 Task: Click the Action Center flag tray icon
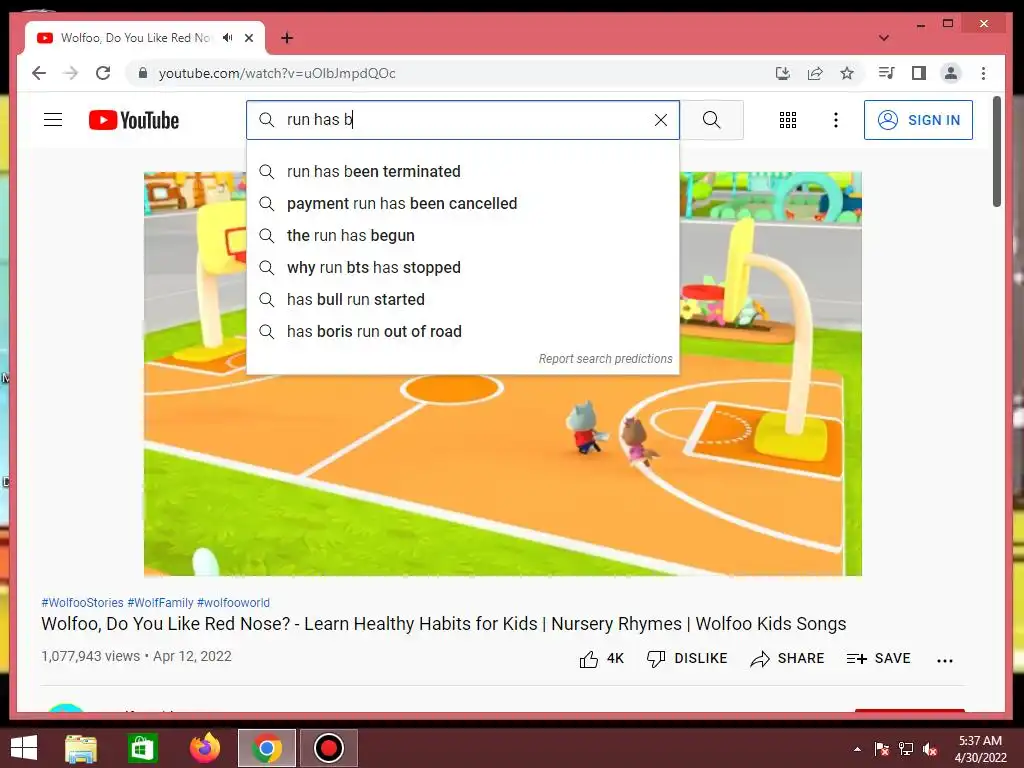[882, 749]
